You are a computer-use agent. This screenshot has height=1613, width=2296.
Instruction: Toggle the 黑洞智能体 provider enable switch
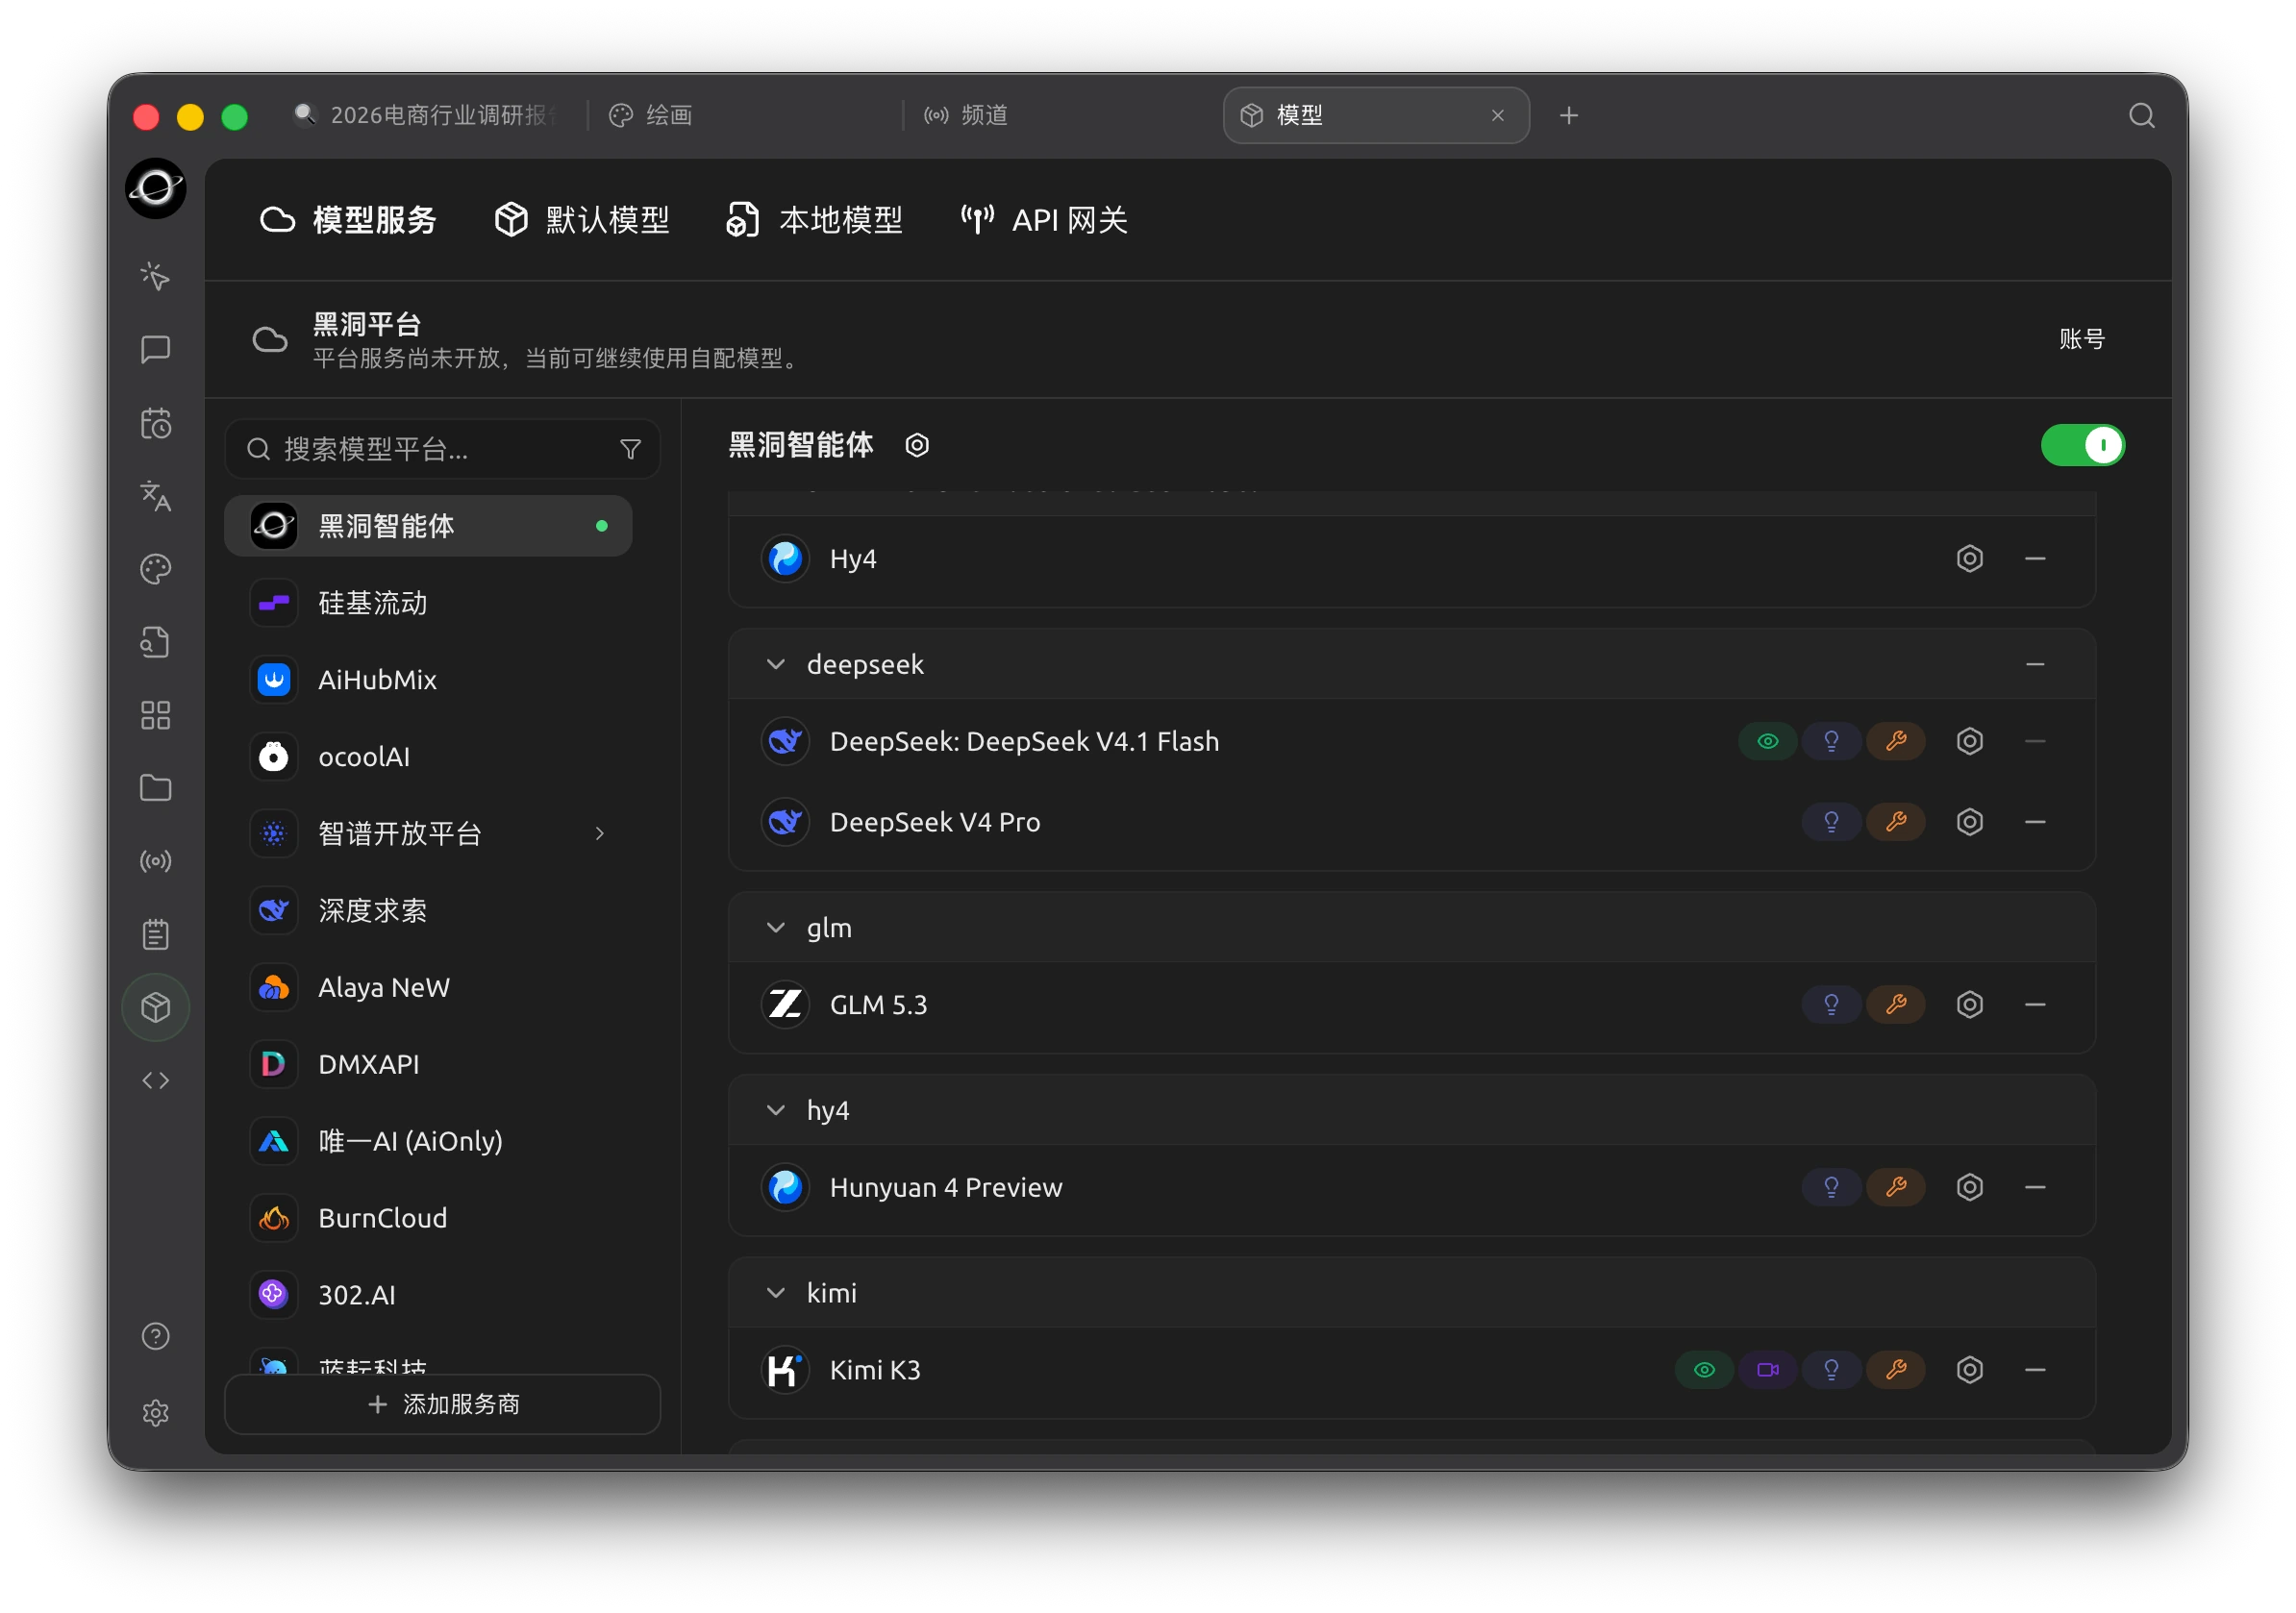click(x=2082, y=445)
